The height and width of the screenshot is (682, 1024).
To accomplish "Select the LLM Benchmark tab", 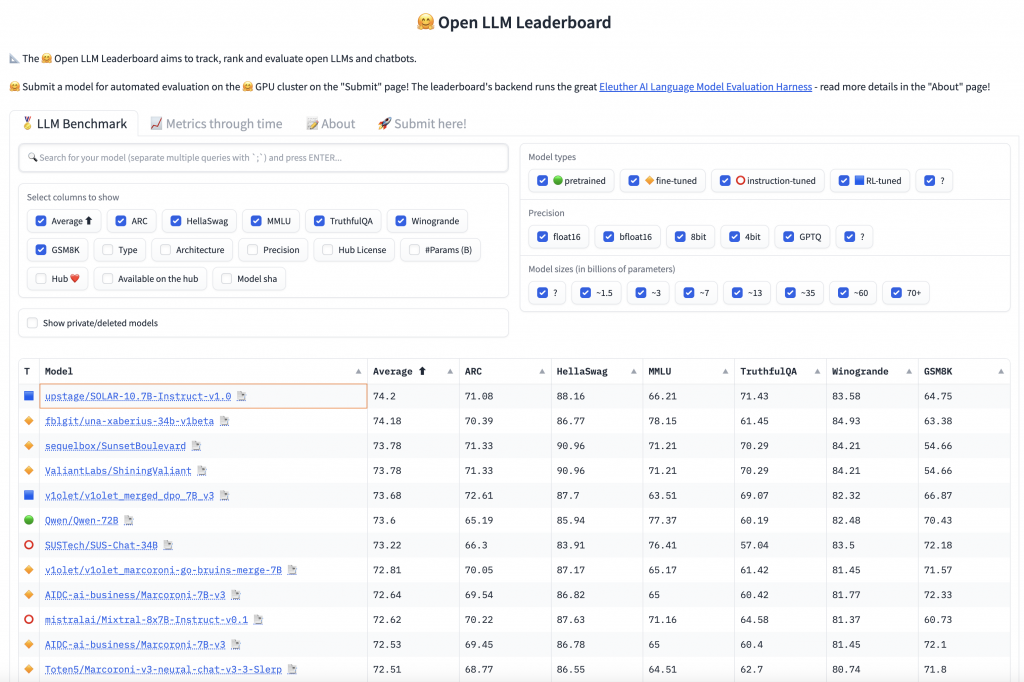I will pyautogui.click(x=74, y=123).
